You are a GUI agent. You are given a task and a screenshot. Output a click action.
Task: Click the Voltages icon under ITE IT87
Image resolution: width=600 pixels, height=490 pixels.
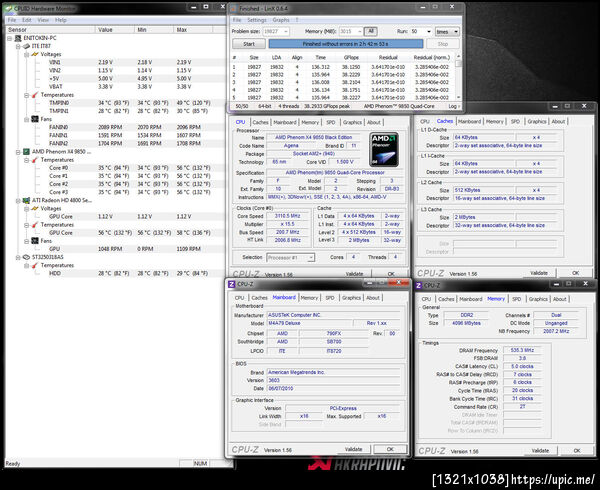click(35, 54)
